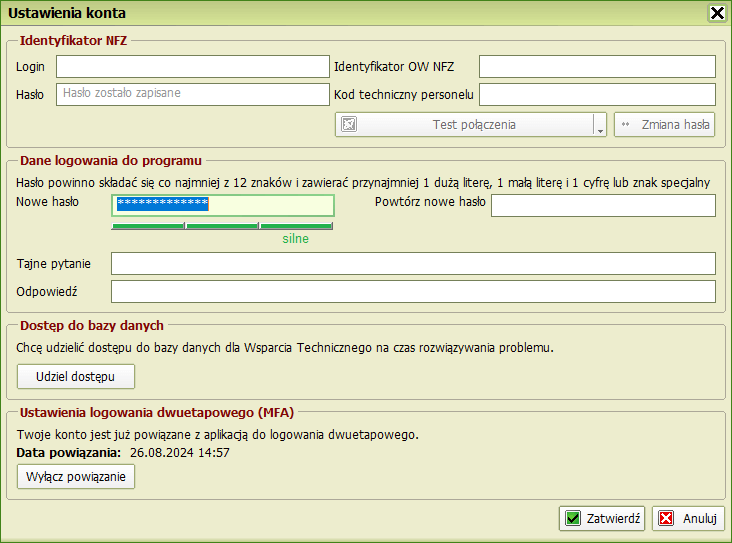Click the Tajne pytanie text field
Viewport: 732px width, 543px height.
413,264
